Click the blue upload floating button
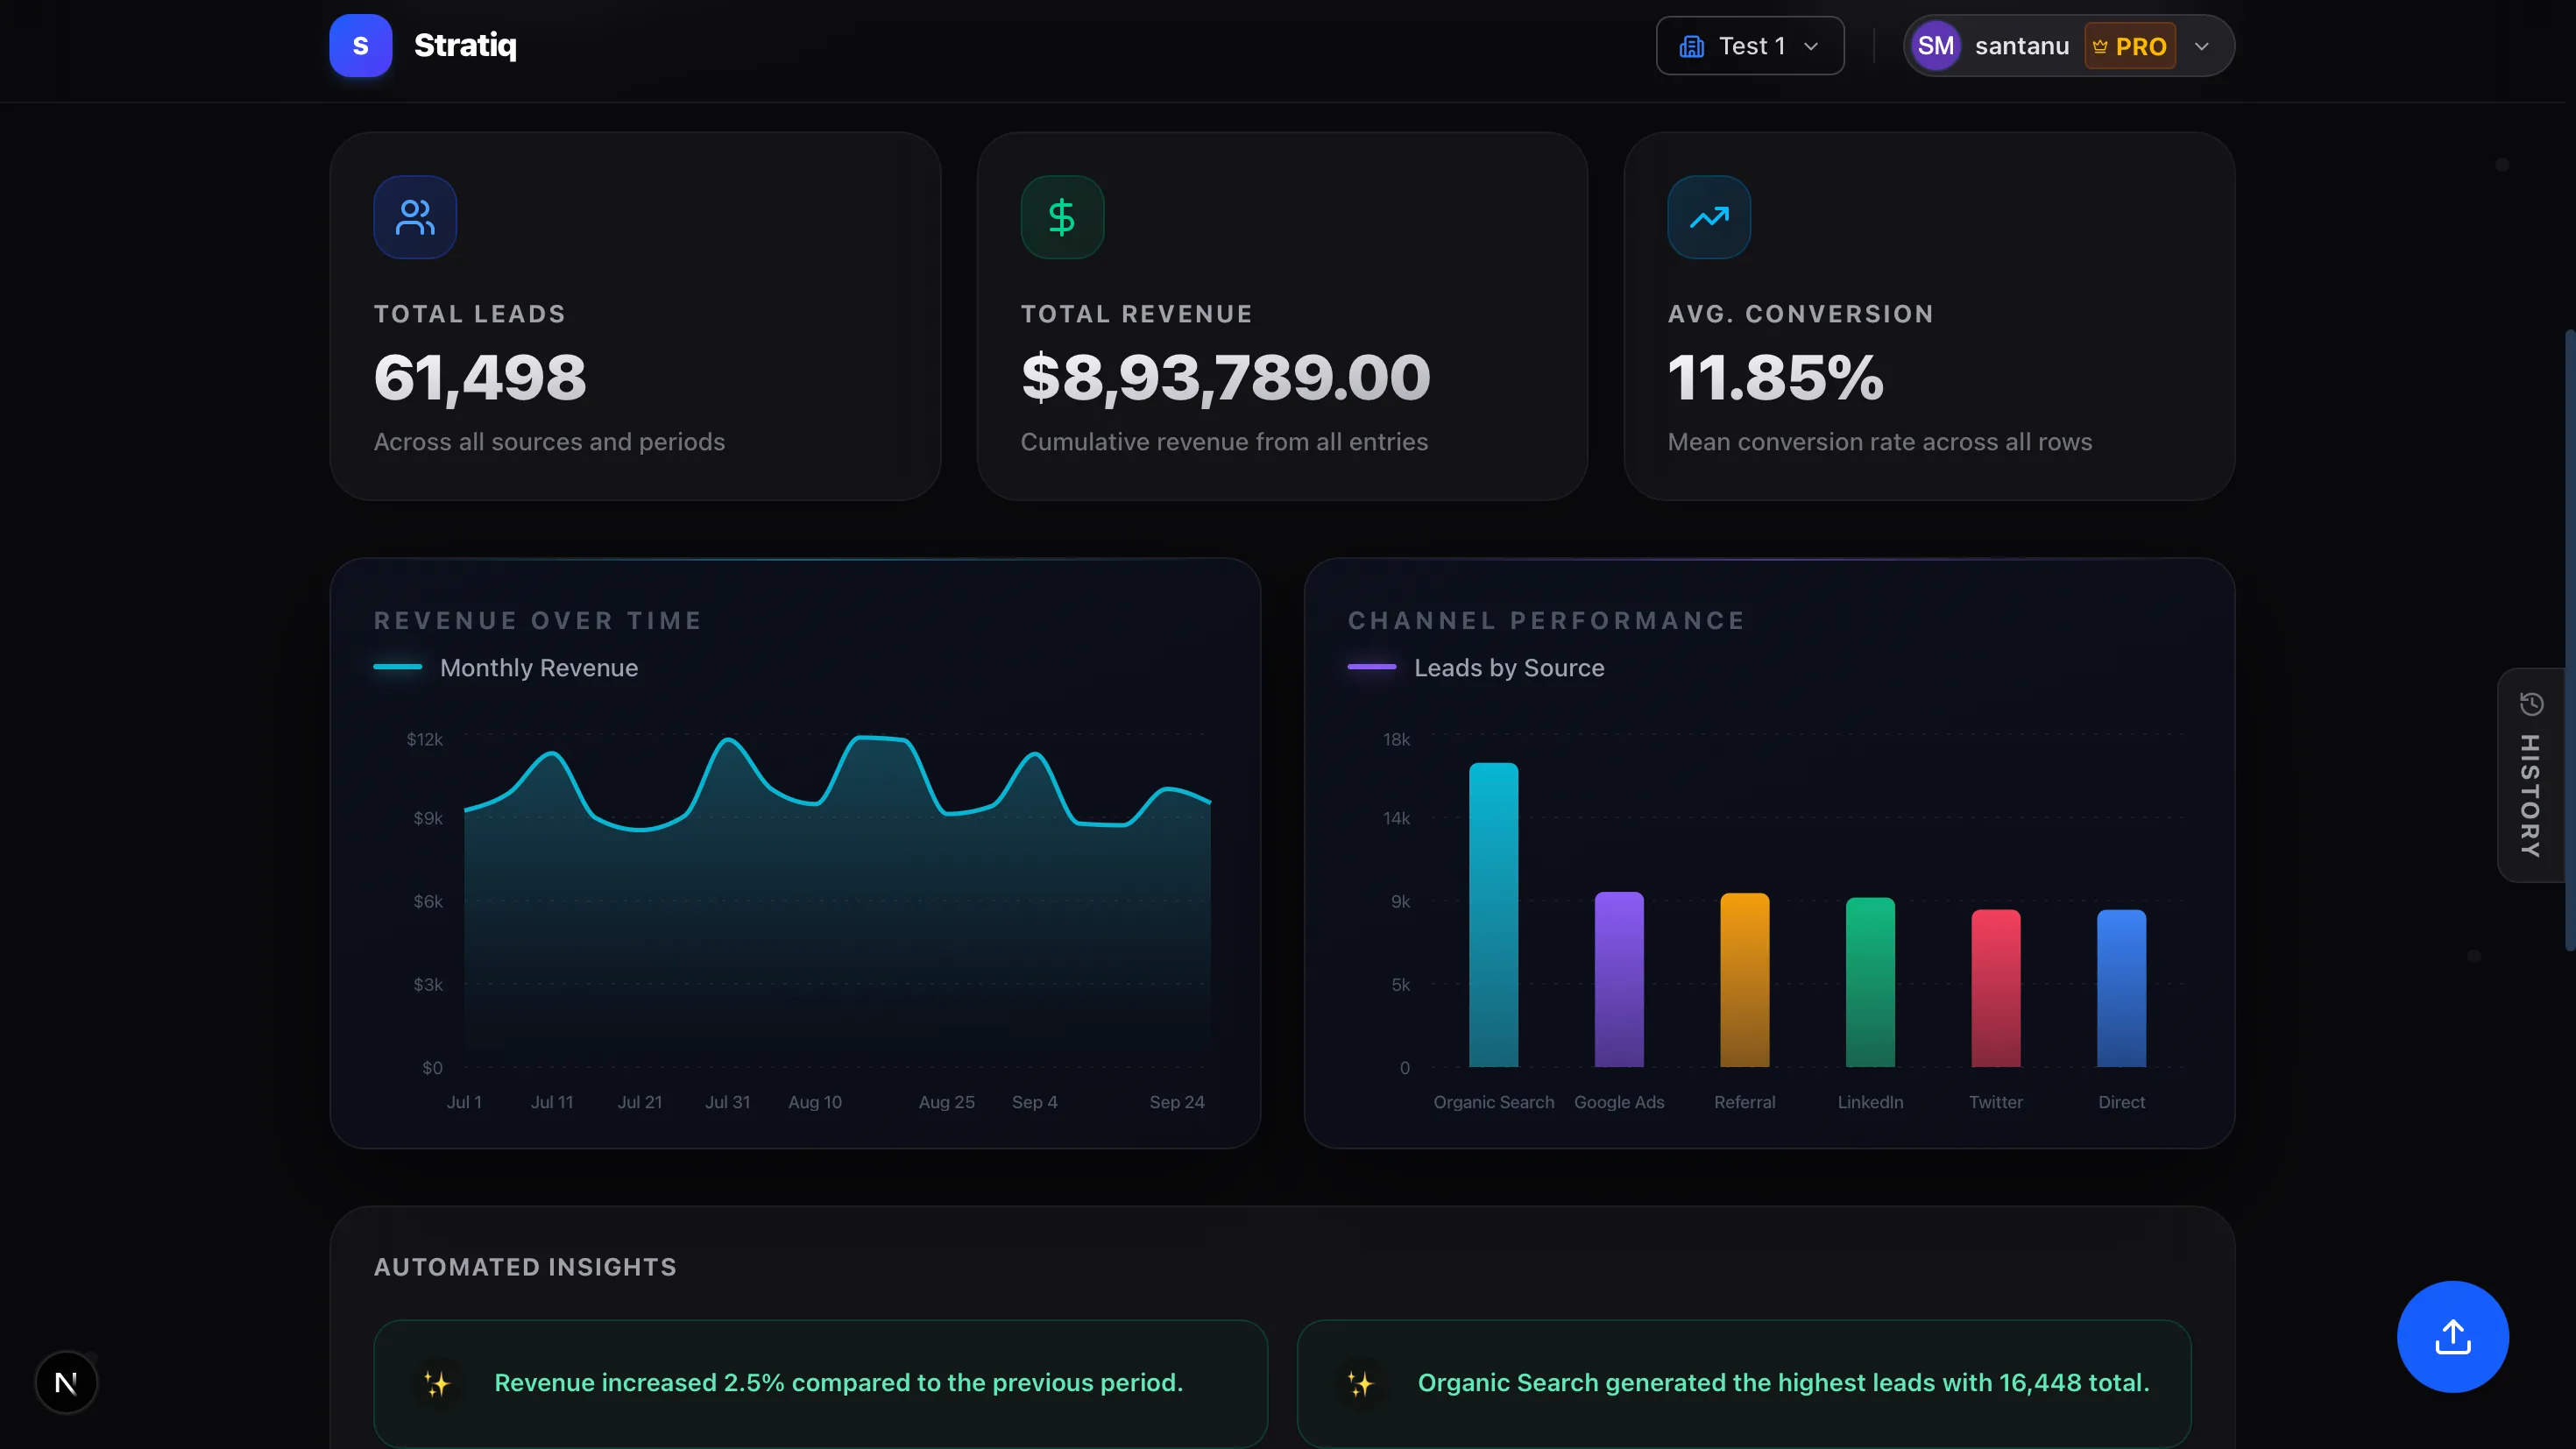Screen dimensions: 2576x1449 click(2452, 1336)
